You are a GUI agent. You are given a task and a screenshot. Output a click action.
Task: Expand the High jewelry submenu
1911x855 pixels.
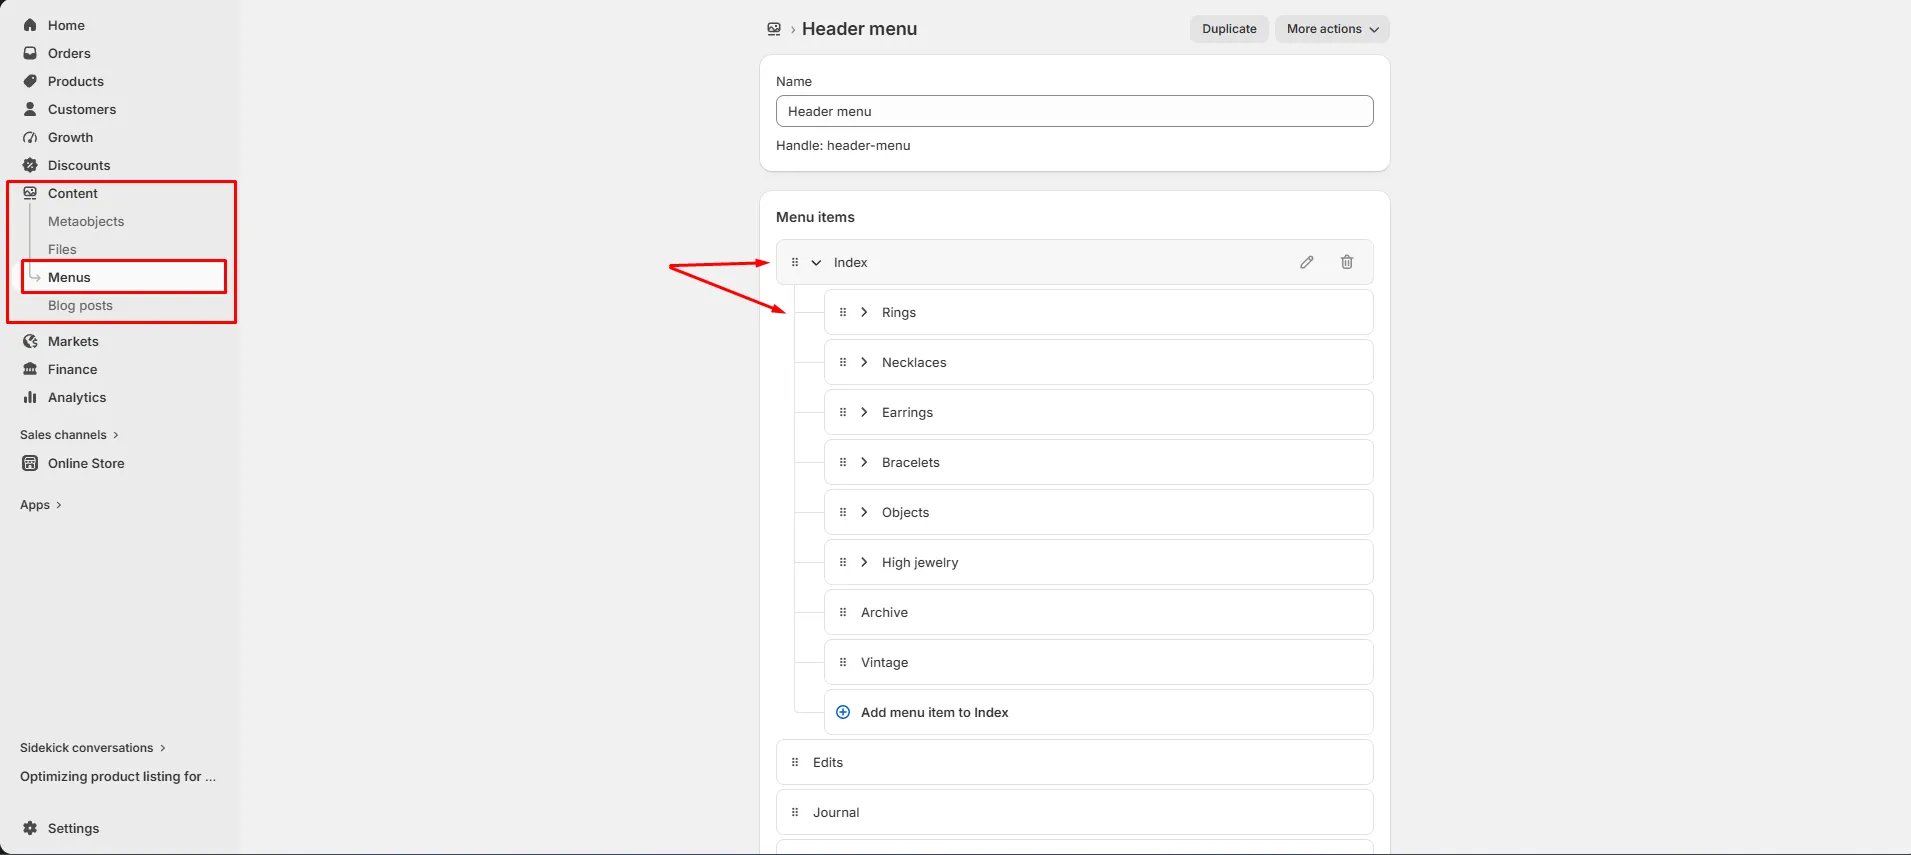pos(864,562)
